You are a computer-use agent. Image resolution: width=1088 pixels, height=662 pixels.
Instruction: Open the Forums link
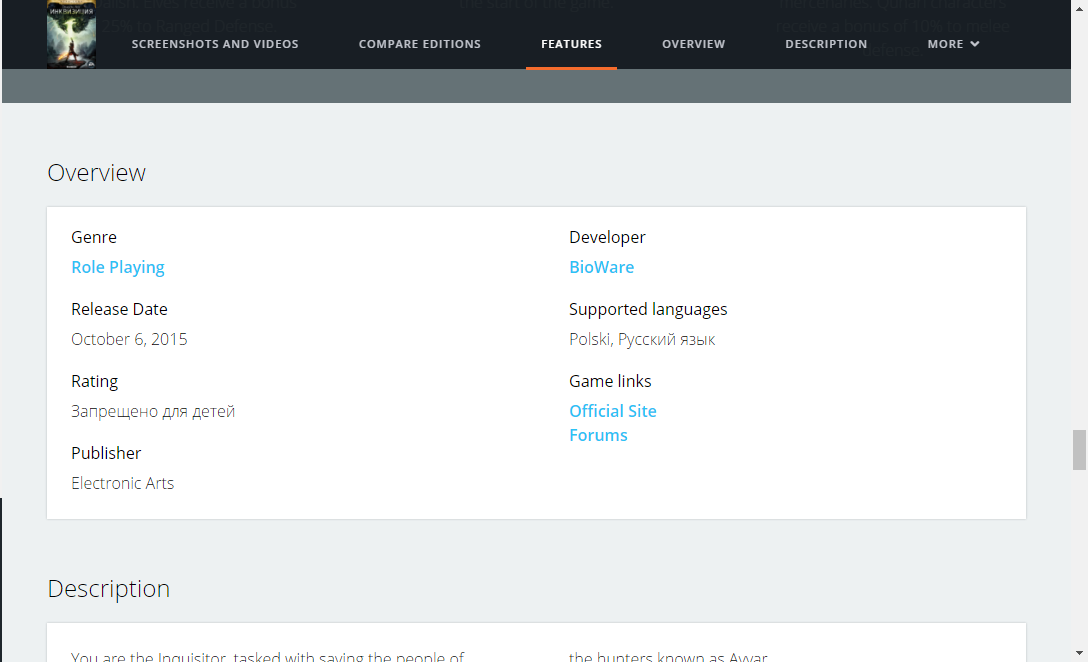pyautogui.click(x=598, y=435)
